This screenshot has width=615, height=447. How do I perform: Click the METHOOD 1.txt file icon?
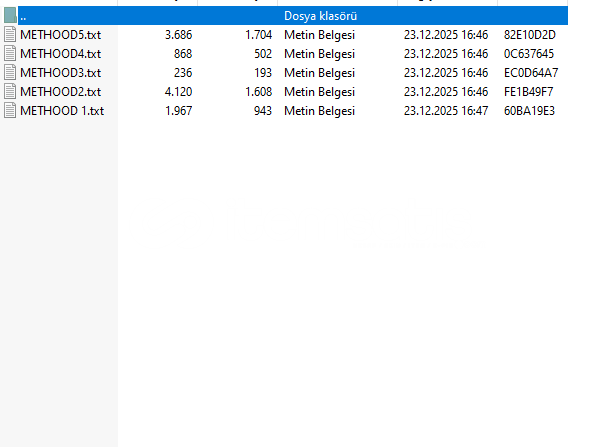click(11, 111)
